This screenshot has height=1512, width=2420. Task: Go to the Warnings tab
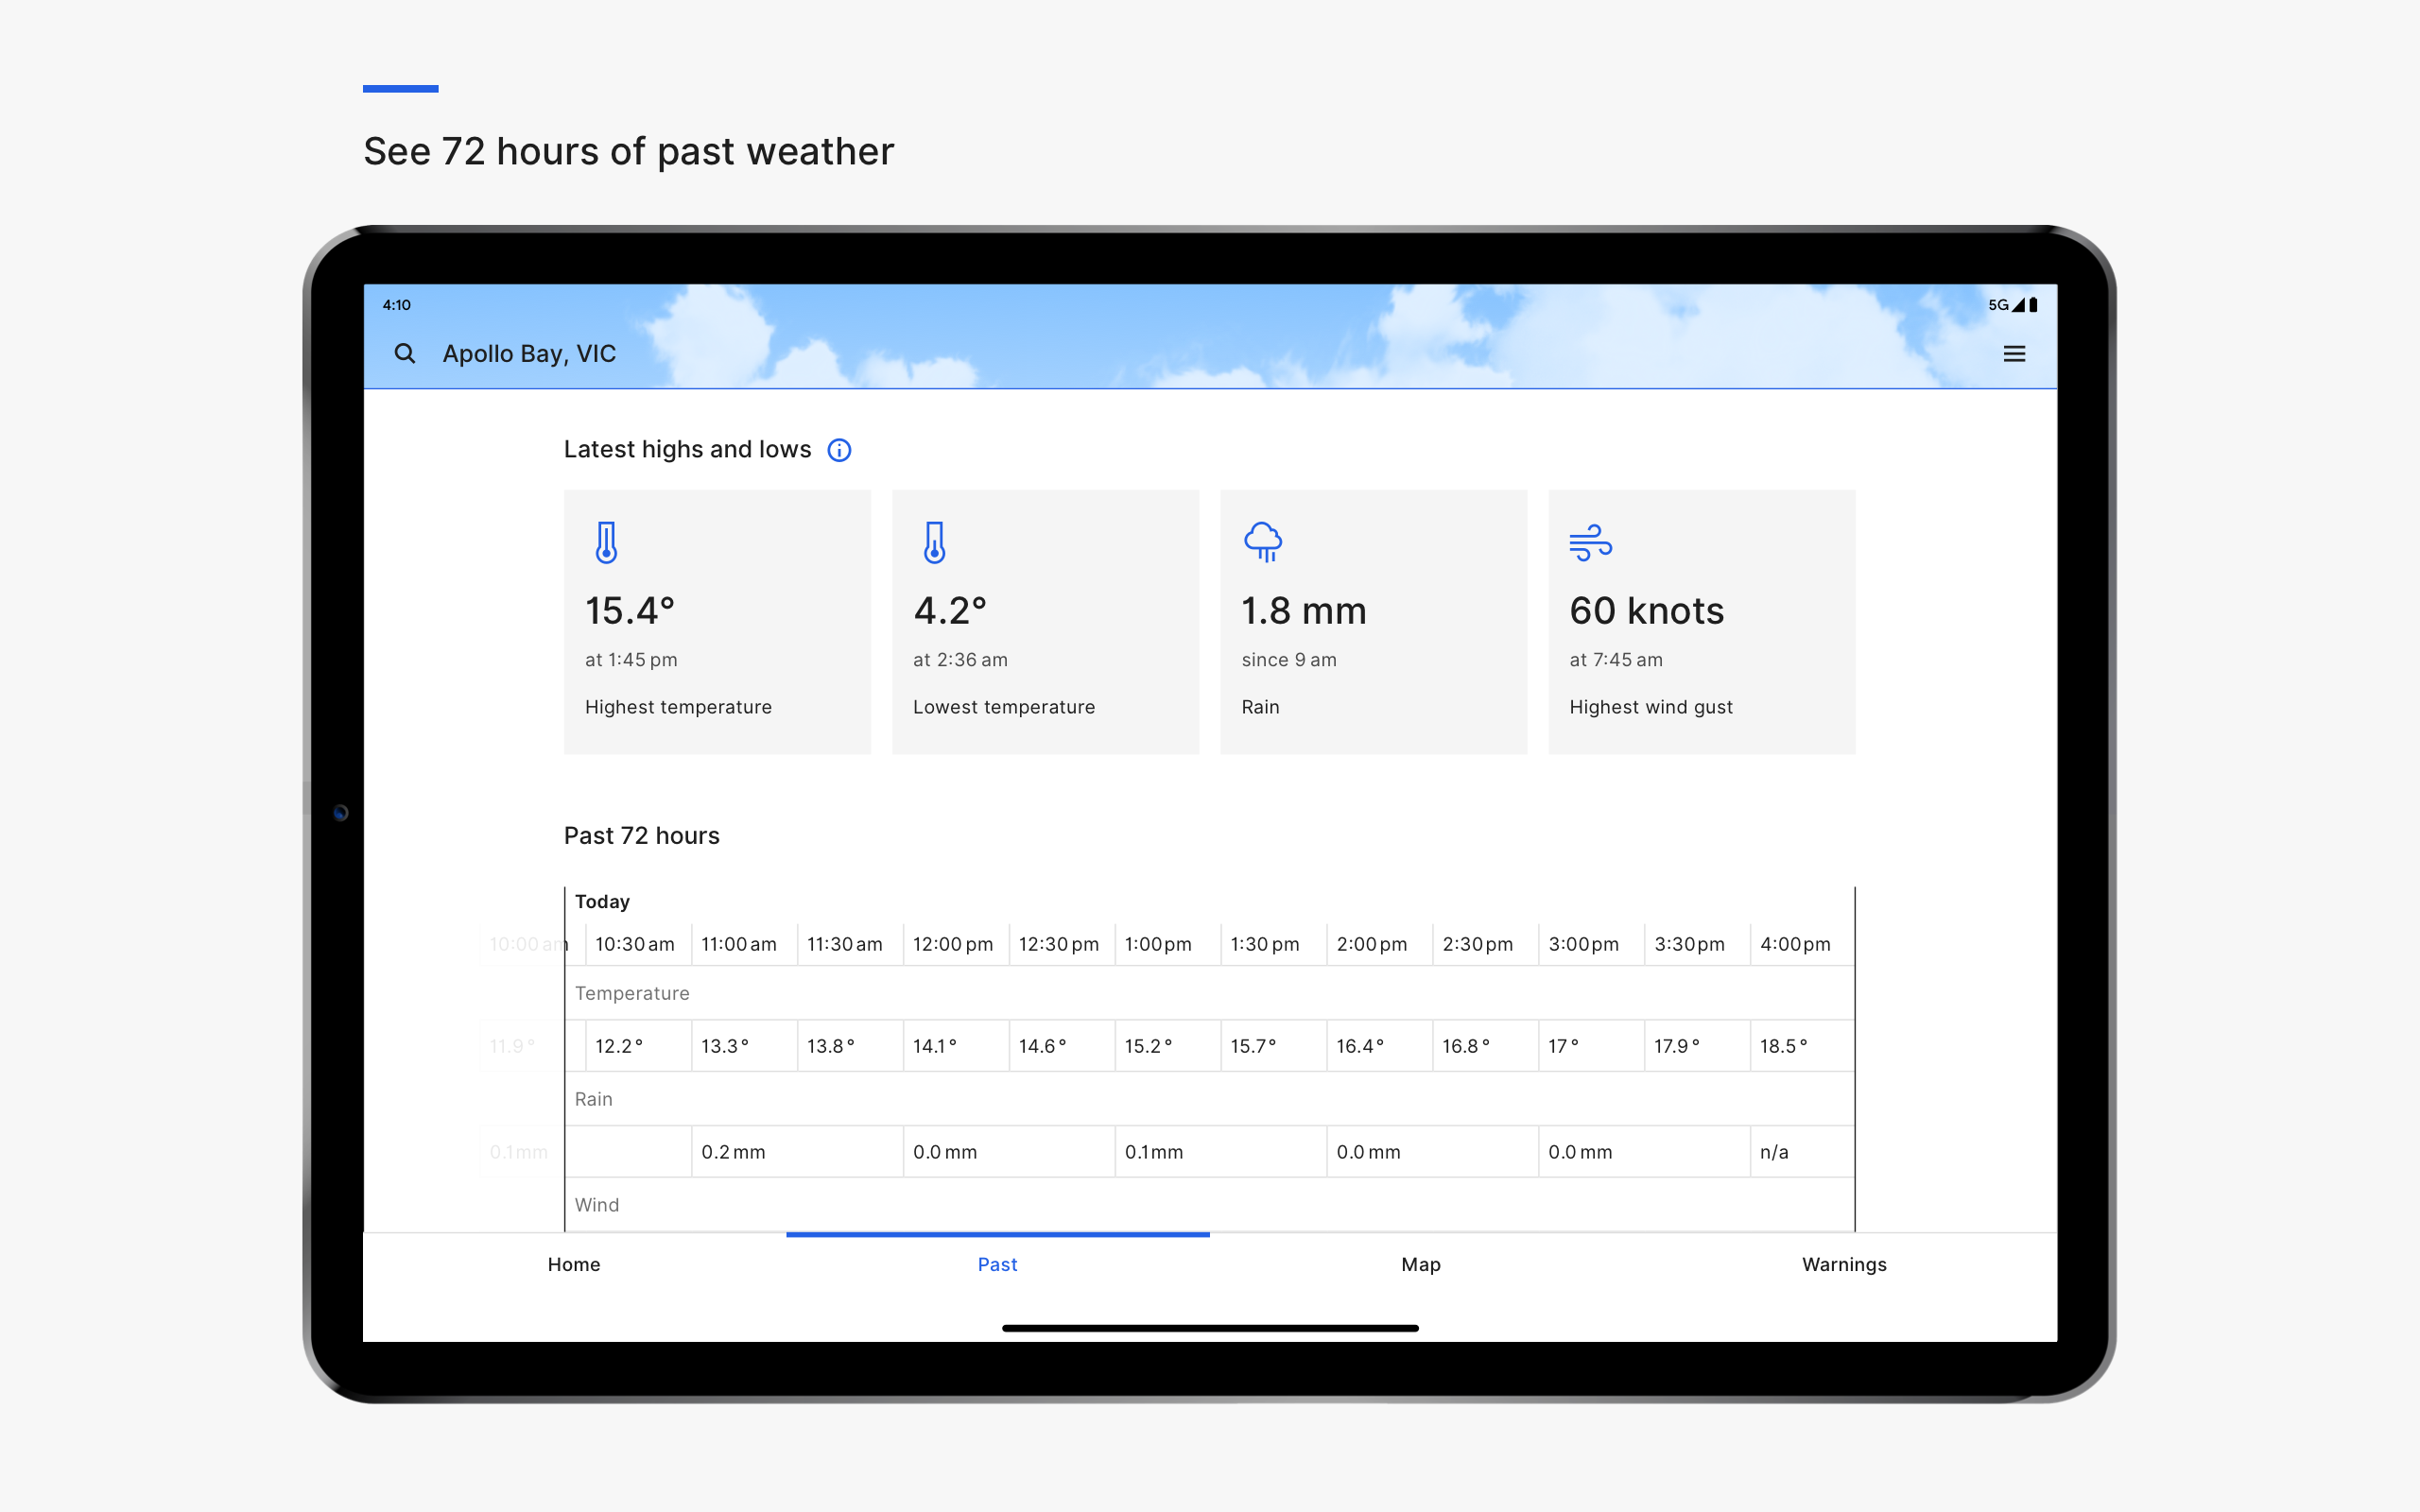(1843, 1264)
